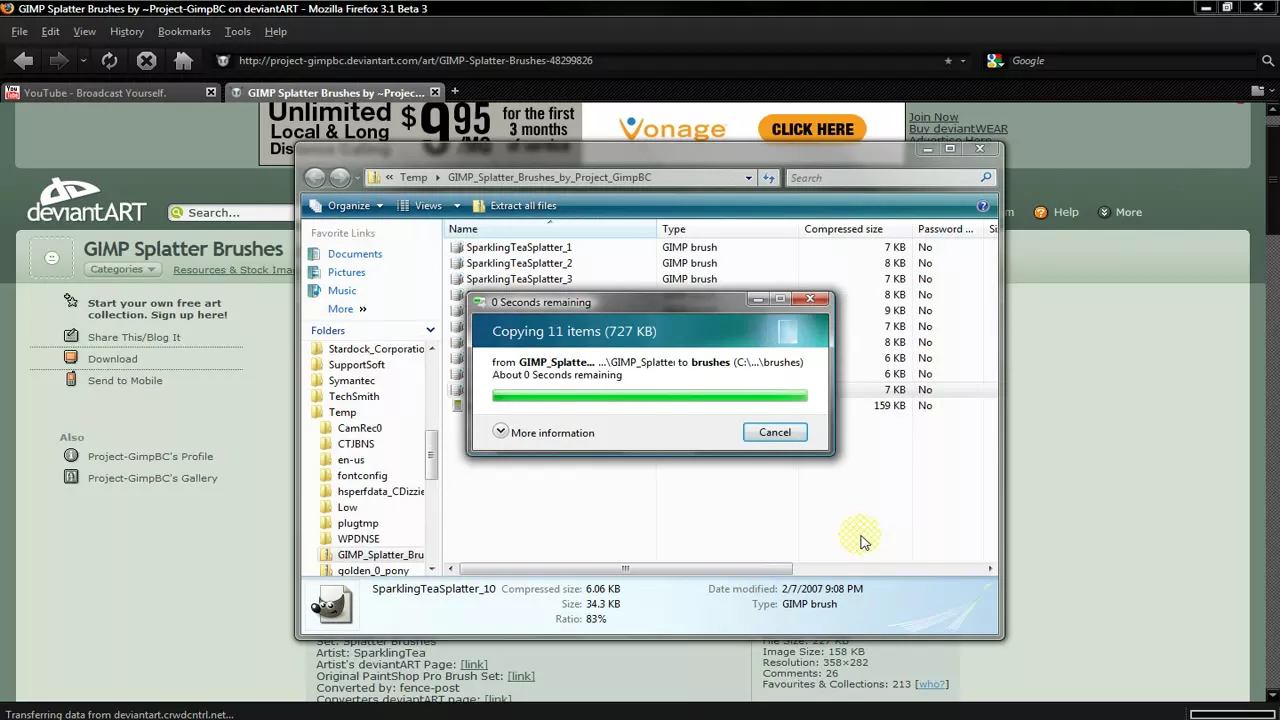The height and width of the screenshot is (720, 1280).
Task: Open a new Firefox tab
Action: (454, 92)
